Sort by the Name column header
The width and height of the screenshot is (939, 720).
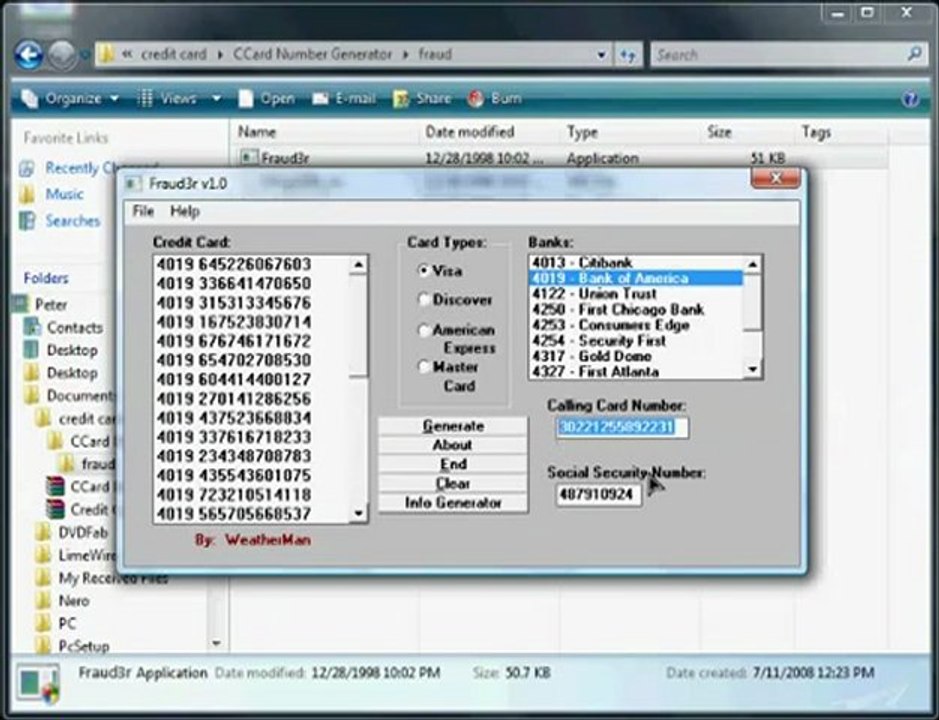click(x=257, y=132)
